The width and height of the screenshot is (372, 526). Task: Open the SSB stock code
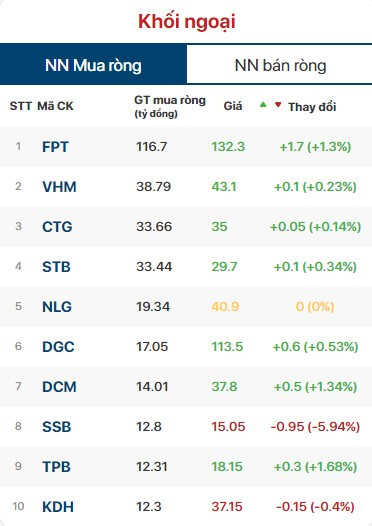pos(57,427)
